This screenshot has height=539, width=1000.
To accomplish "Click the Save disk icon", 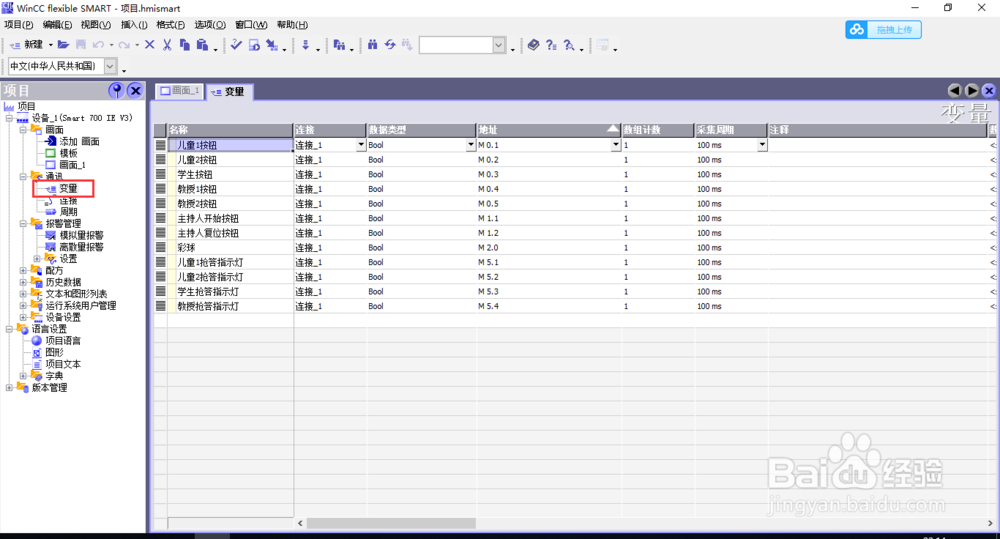I will 80,45.
